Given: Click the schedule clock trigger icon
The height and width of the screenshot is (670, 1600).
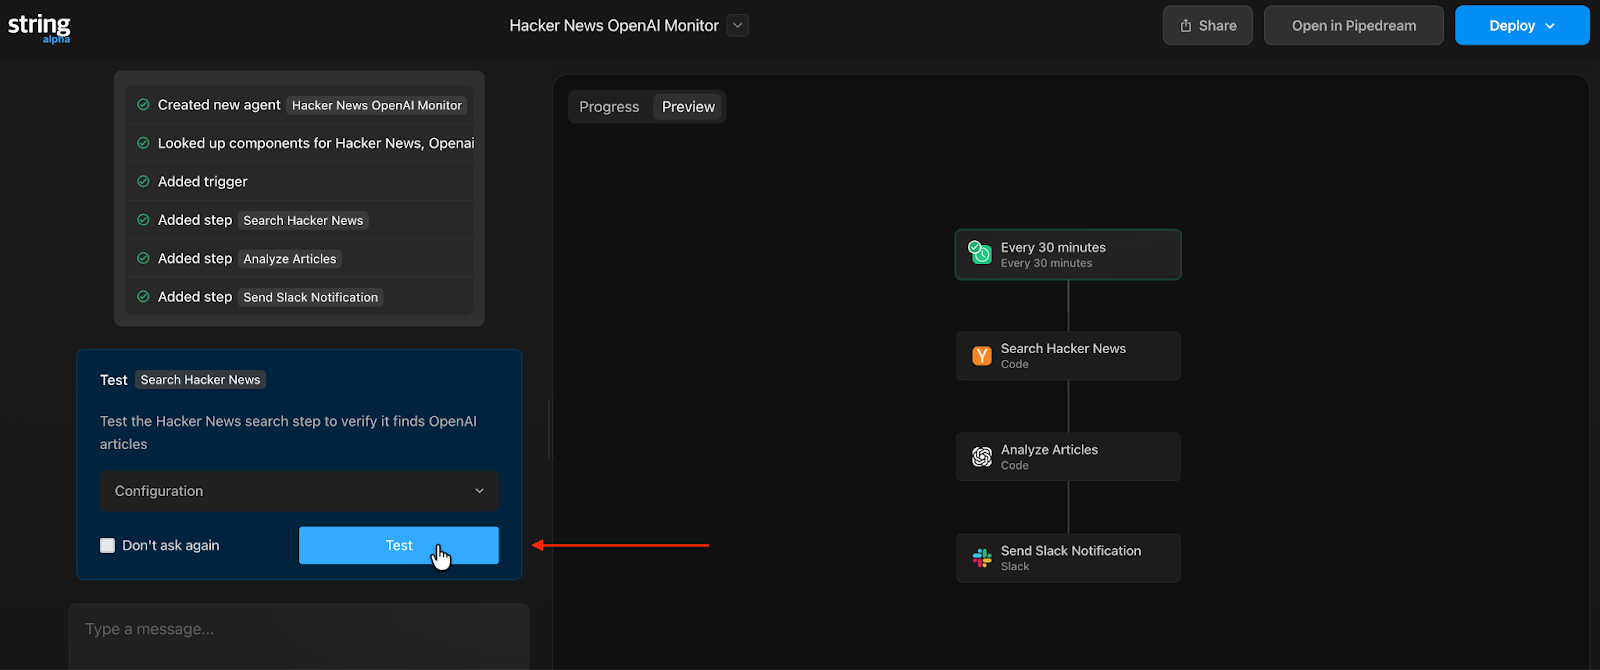Looking at the screenshot, I should (x=980, y=253).
